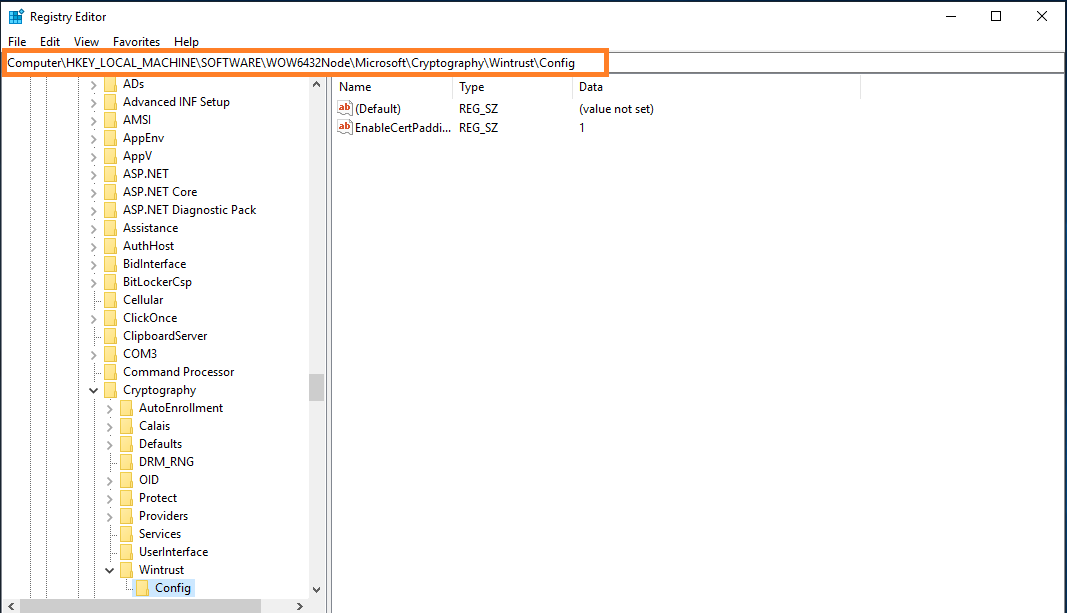1067x613 pixels.
Task: Click the BidInterface folder icon
Action: point(110,265)
